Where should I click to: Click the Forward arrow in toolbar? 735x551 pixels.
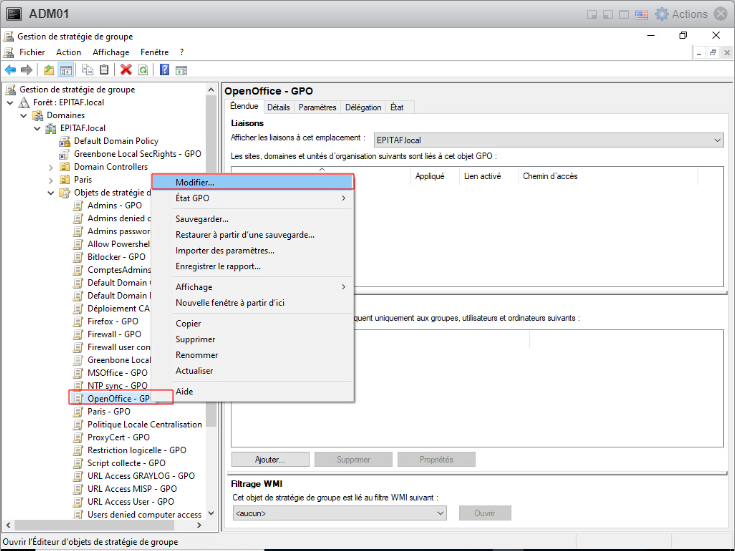[26, 70]
